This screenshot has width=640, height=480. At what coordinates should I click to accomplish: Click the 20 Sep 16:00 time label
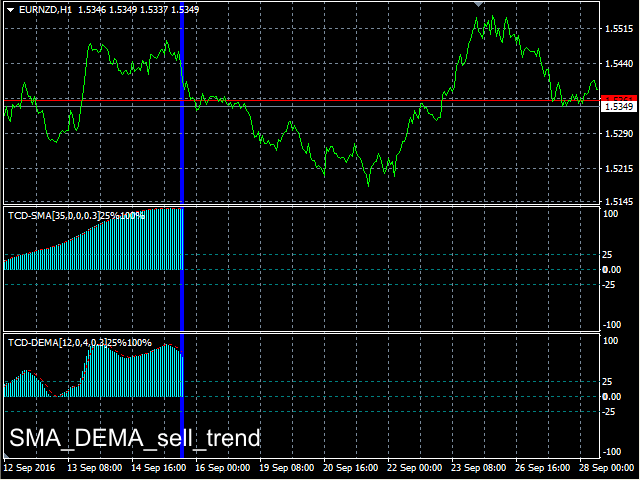(x=351, y=468)
